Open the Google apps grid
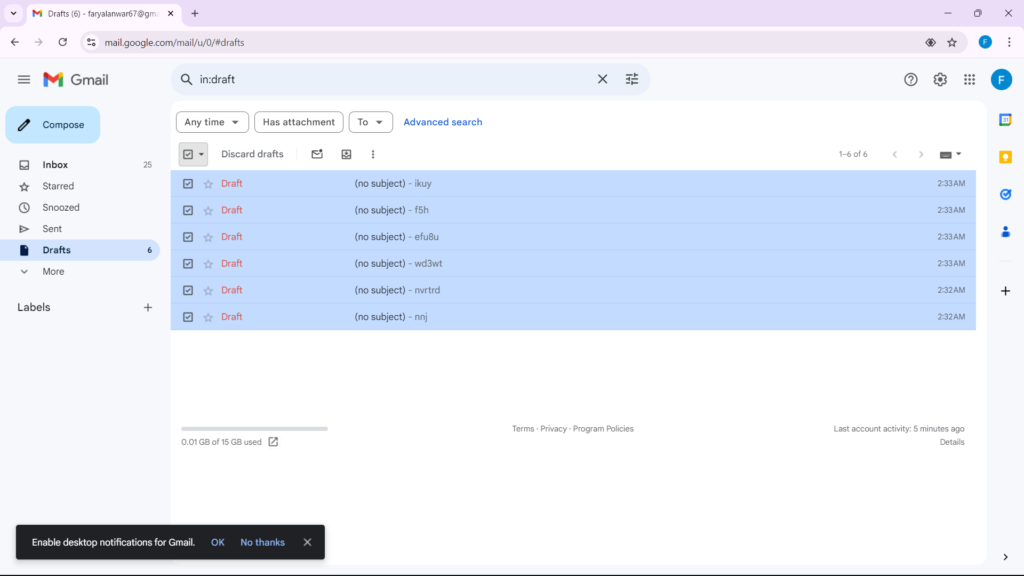The image size is (1024, 576). 969,79
